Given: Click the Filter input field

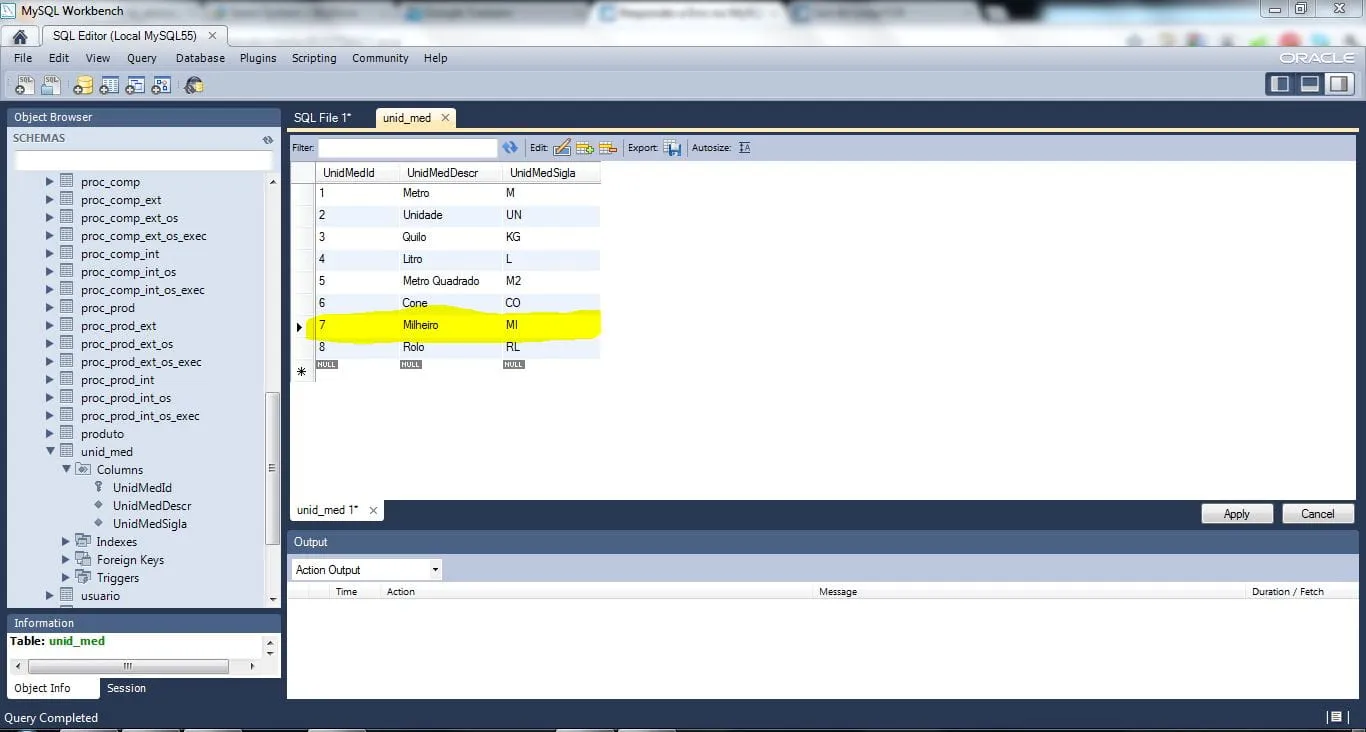Looking at the screenshot, I should pyautogui.click(x=407, y=148).
